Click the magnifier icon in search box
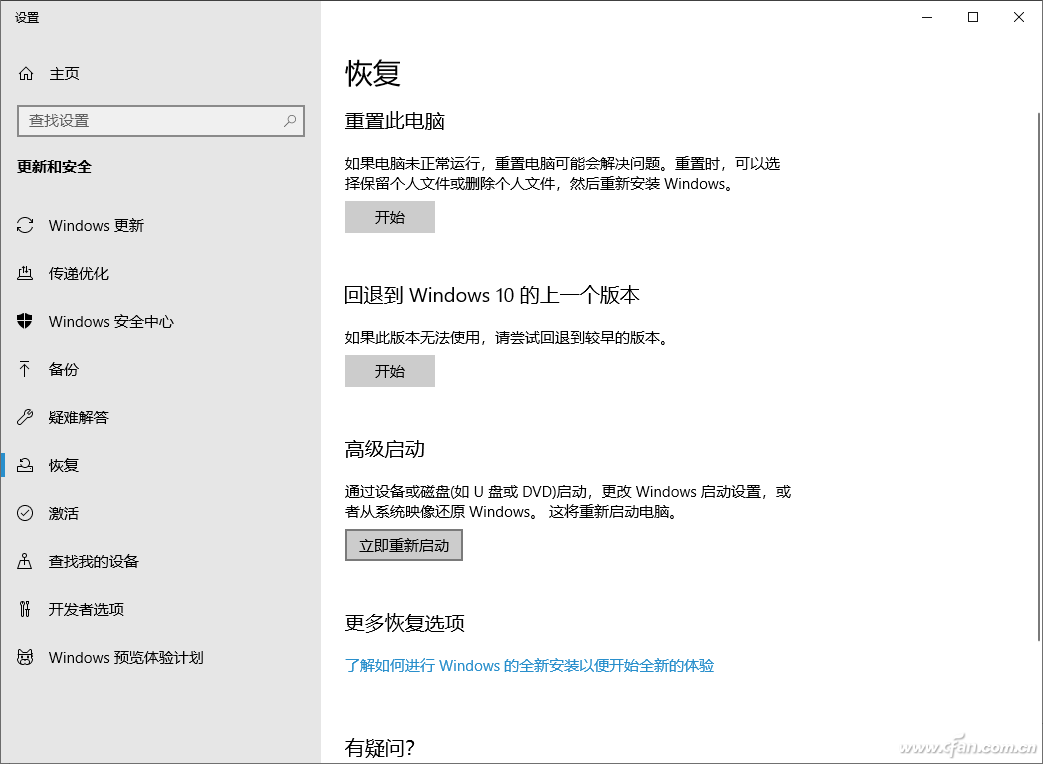 (290, 121)
